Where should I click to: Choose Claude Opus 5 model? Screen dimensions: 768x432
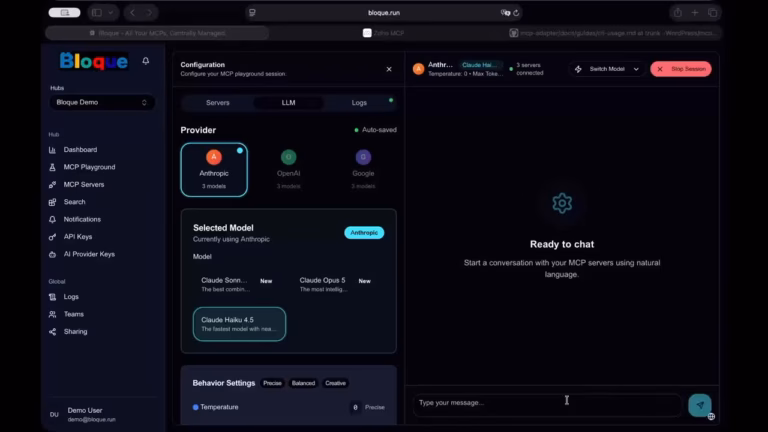click(337, 285)
